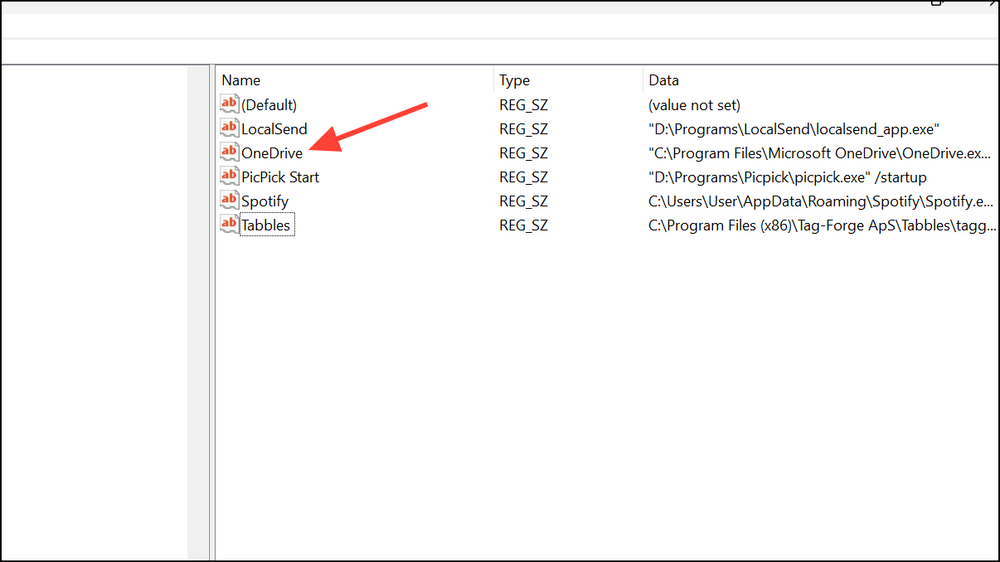Select the (Default) string value icon
1000x562 pixels.
click(x=230, y=104)
